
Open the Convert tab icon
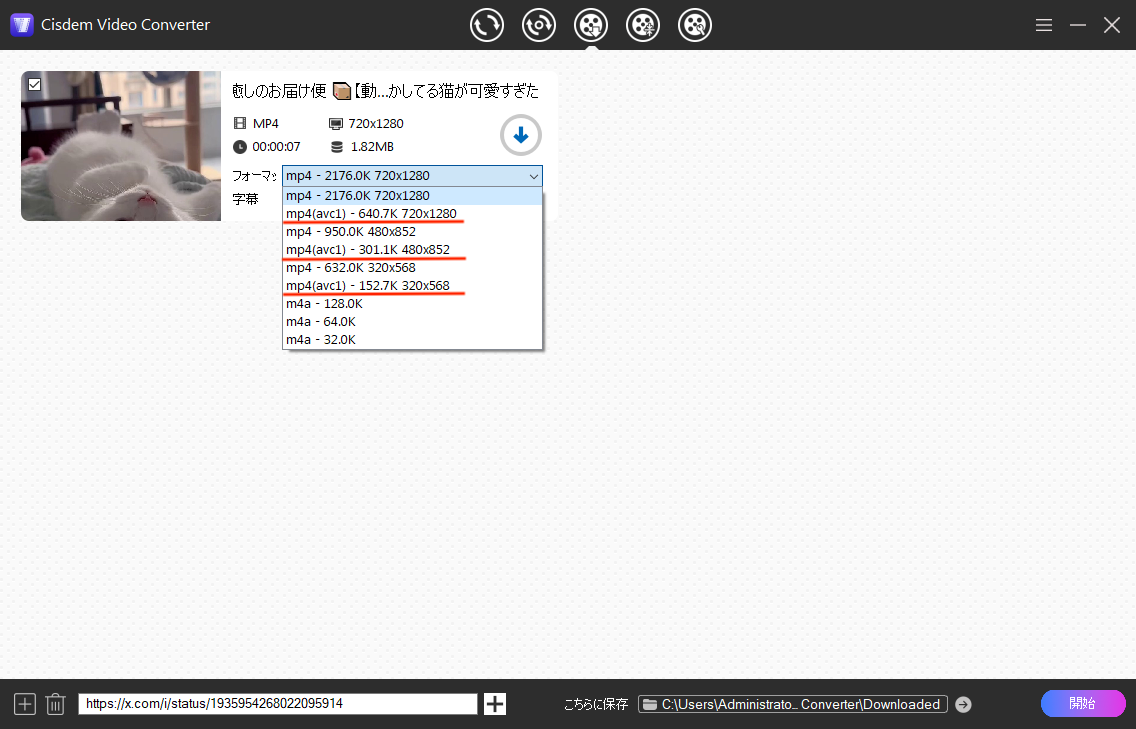coord(486,25)
